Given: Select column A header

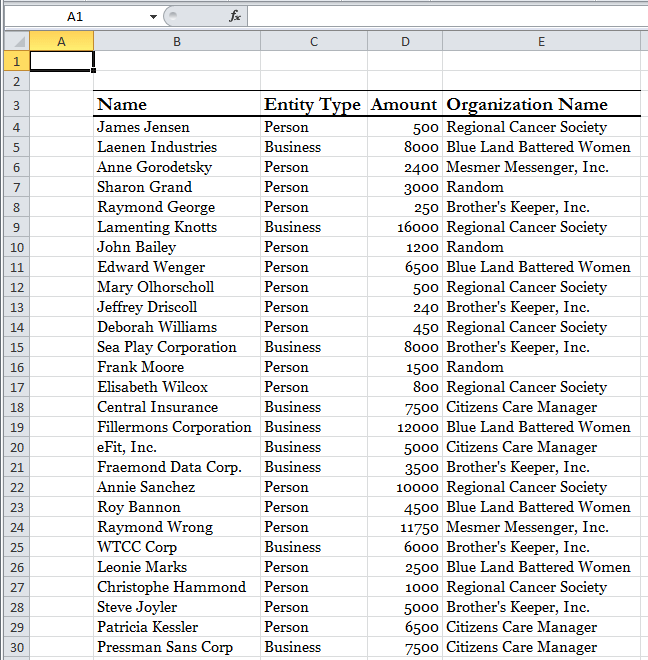Looking at the screenshot, I should 61,41.
